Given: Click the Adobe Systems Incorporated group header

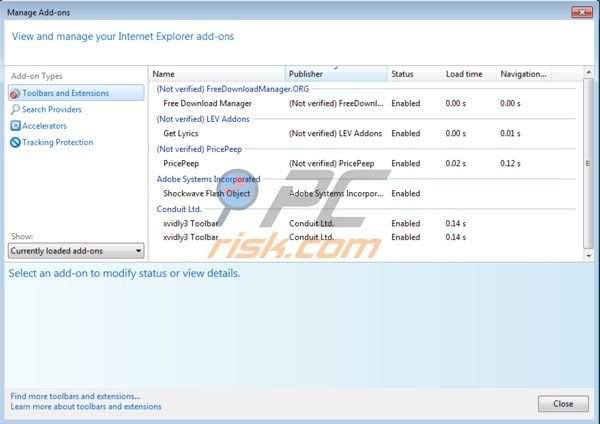Looking at the screenshot, I should tap(208, 179).
